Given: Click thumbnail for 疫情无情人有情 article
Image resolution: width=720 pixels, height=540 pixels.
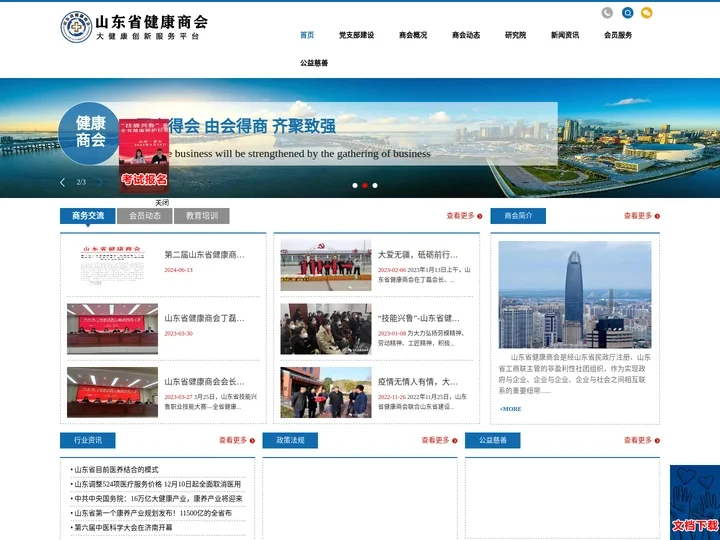Looking at the screenshot, I should tap(326, 392).
